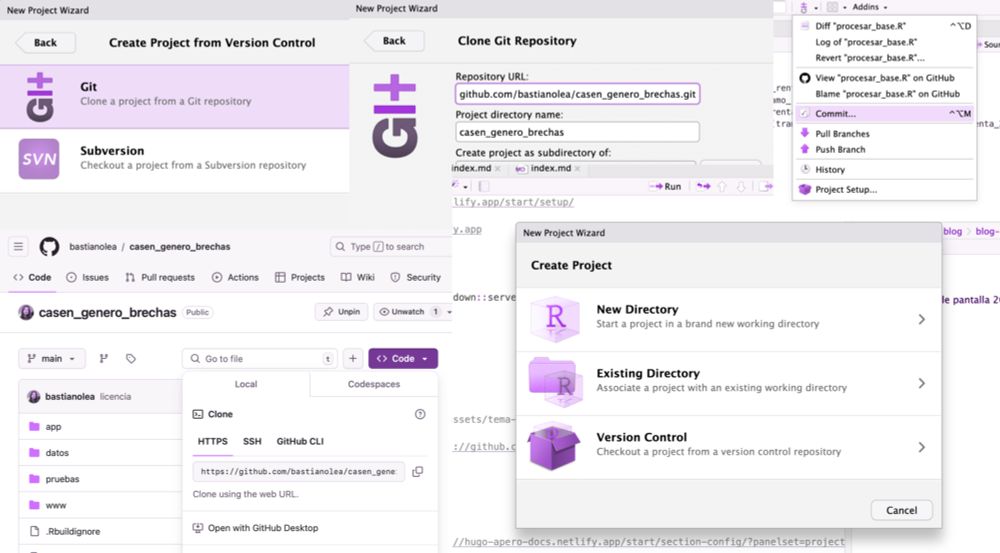The width and height of the screenshot is (1000, 553).
Task: Open the GitHub Actions tab
Action: (235, 277)
